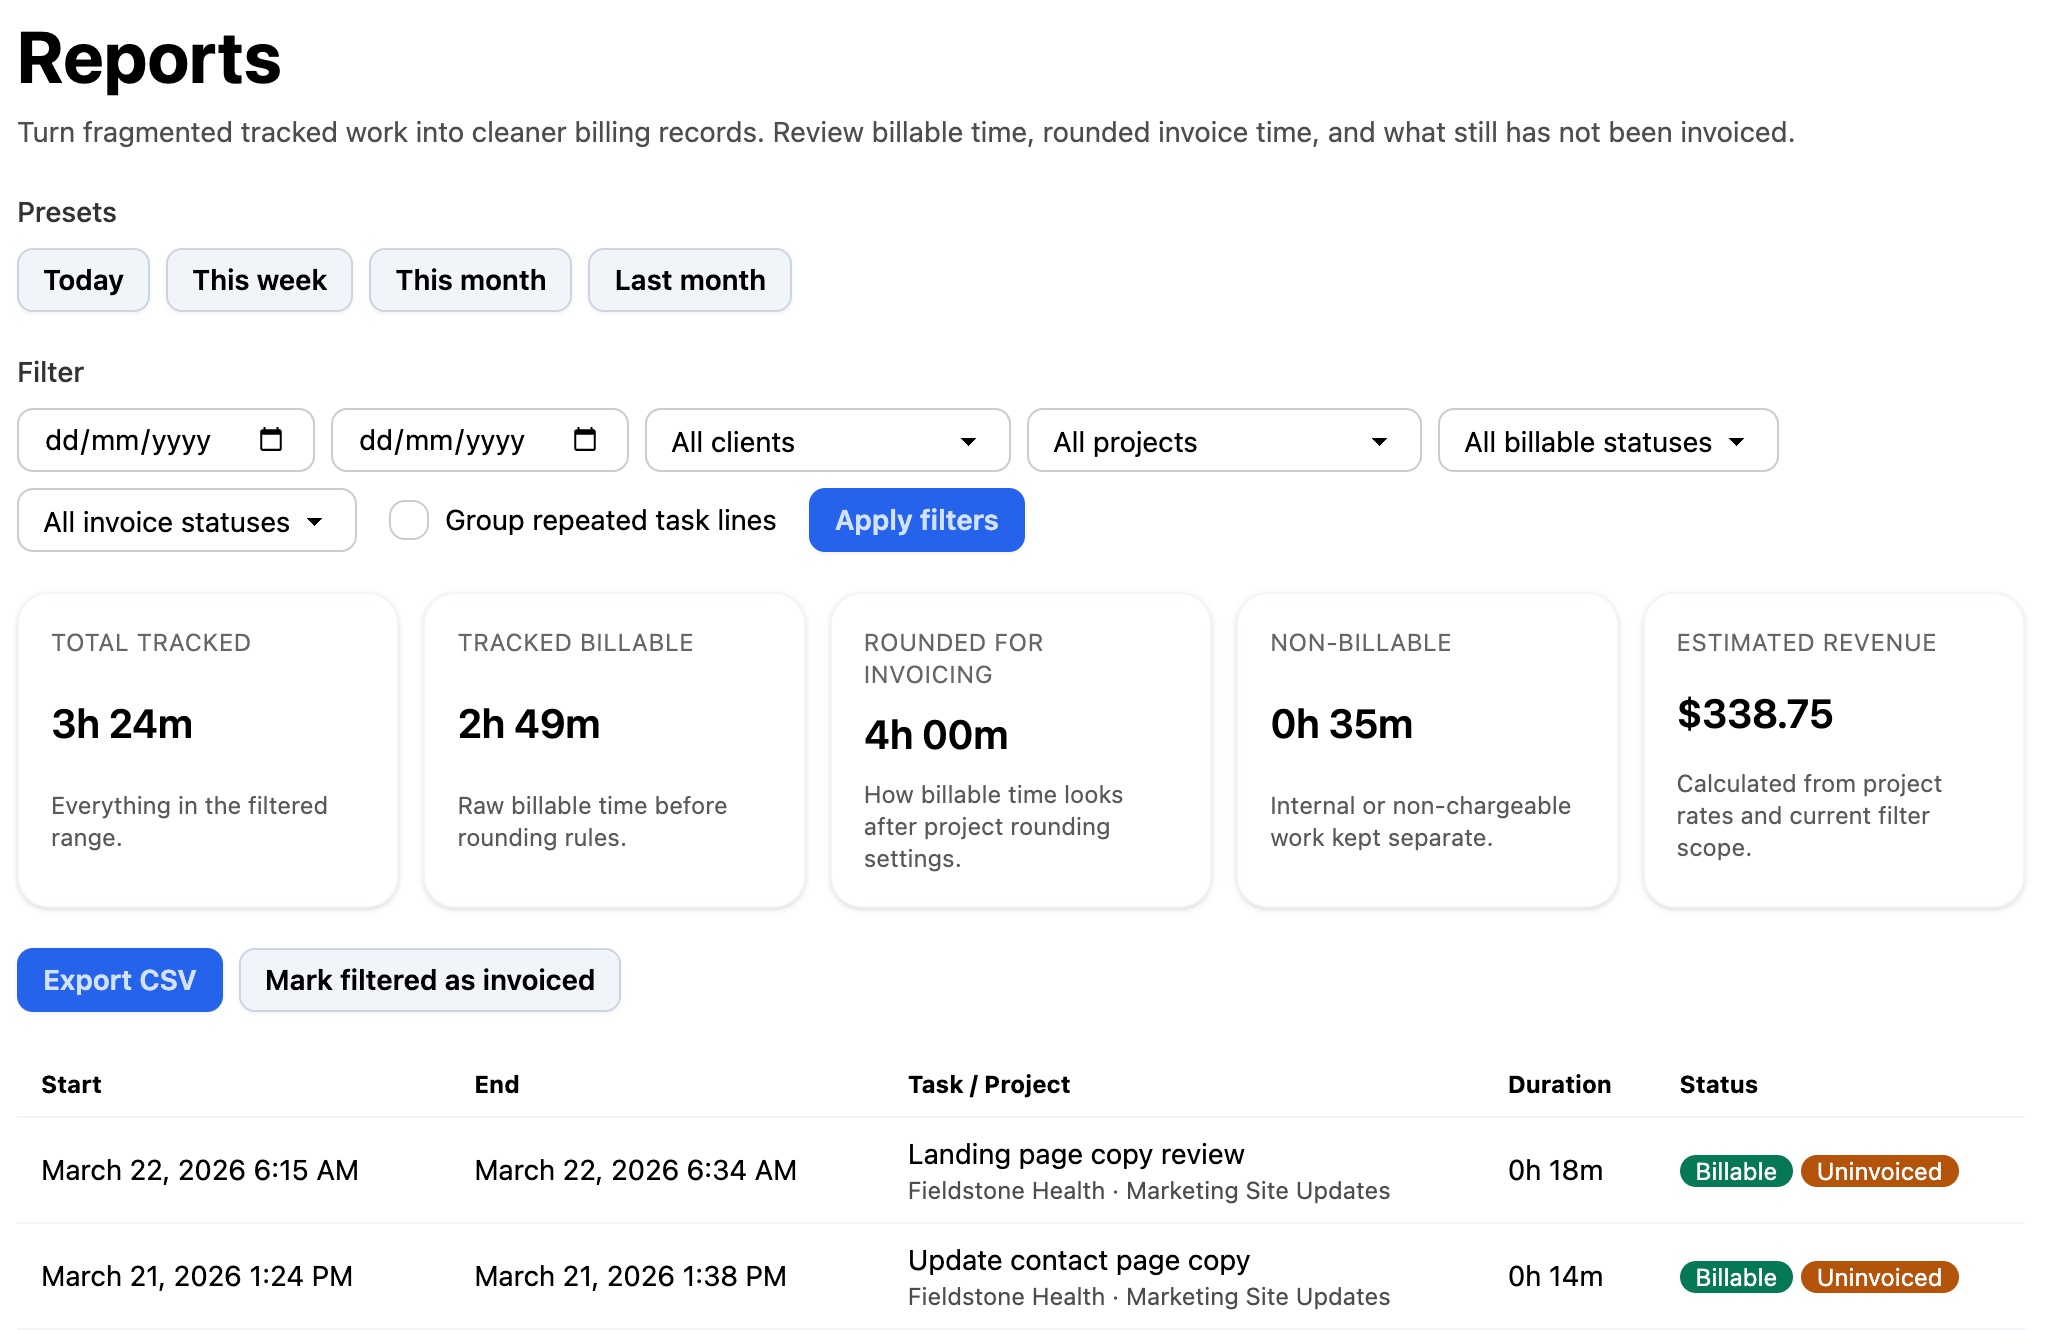The image size is (2045, 1330).
Task: Open the All projects dropdown
Action: coord(1222,440)
